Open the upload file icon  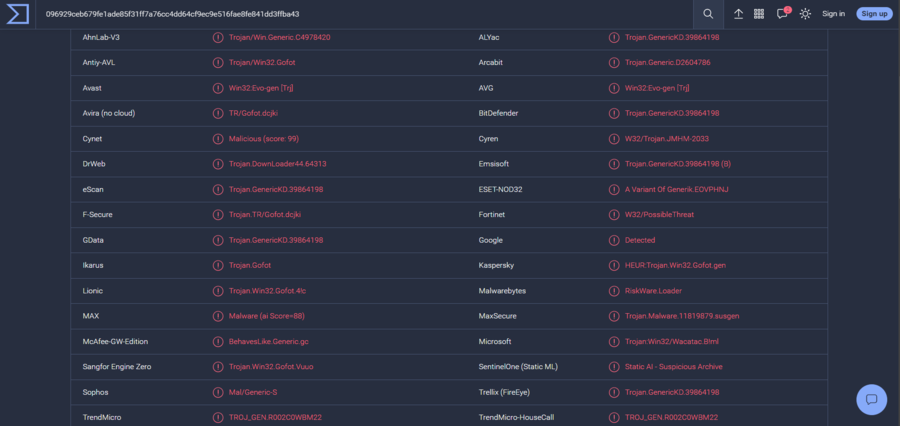(x=739, y=14)
